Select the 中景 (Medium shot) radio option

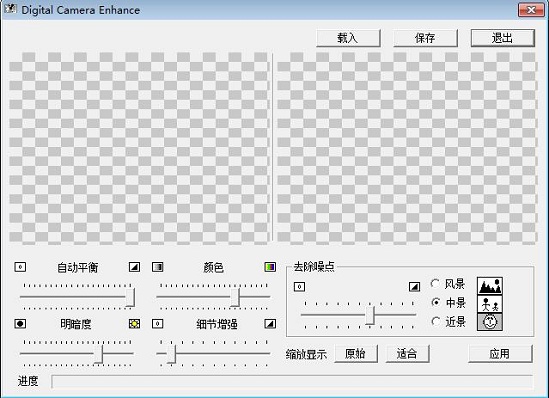pos(449,302)
